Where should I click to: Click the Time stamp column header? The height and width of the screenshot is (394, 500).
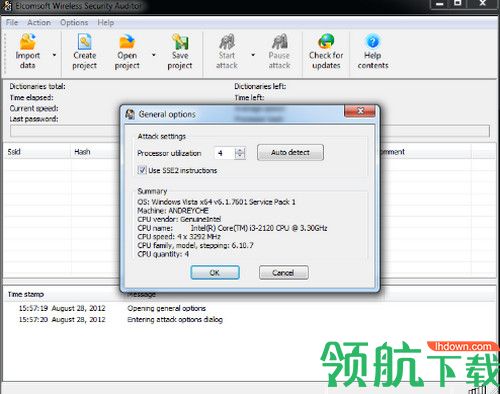coord(26,294)
